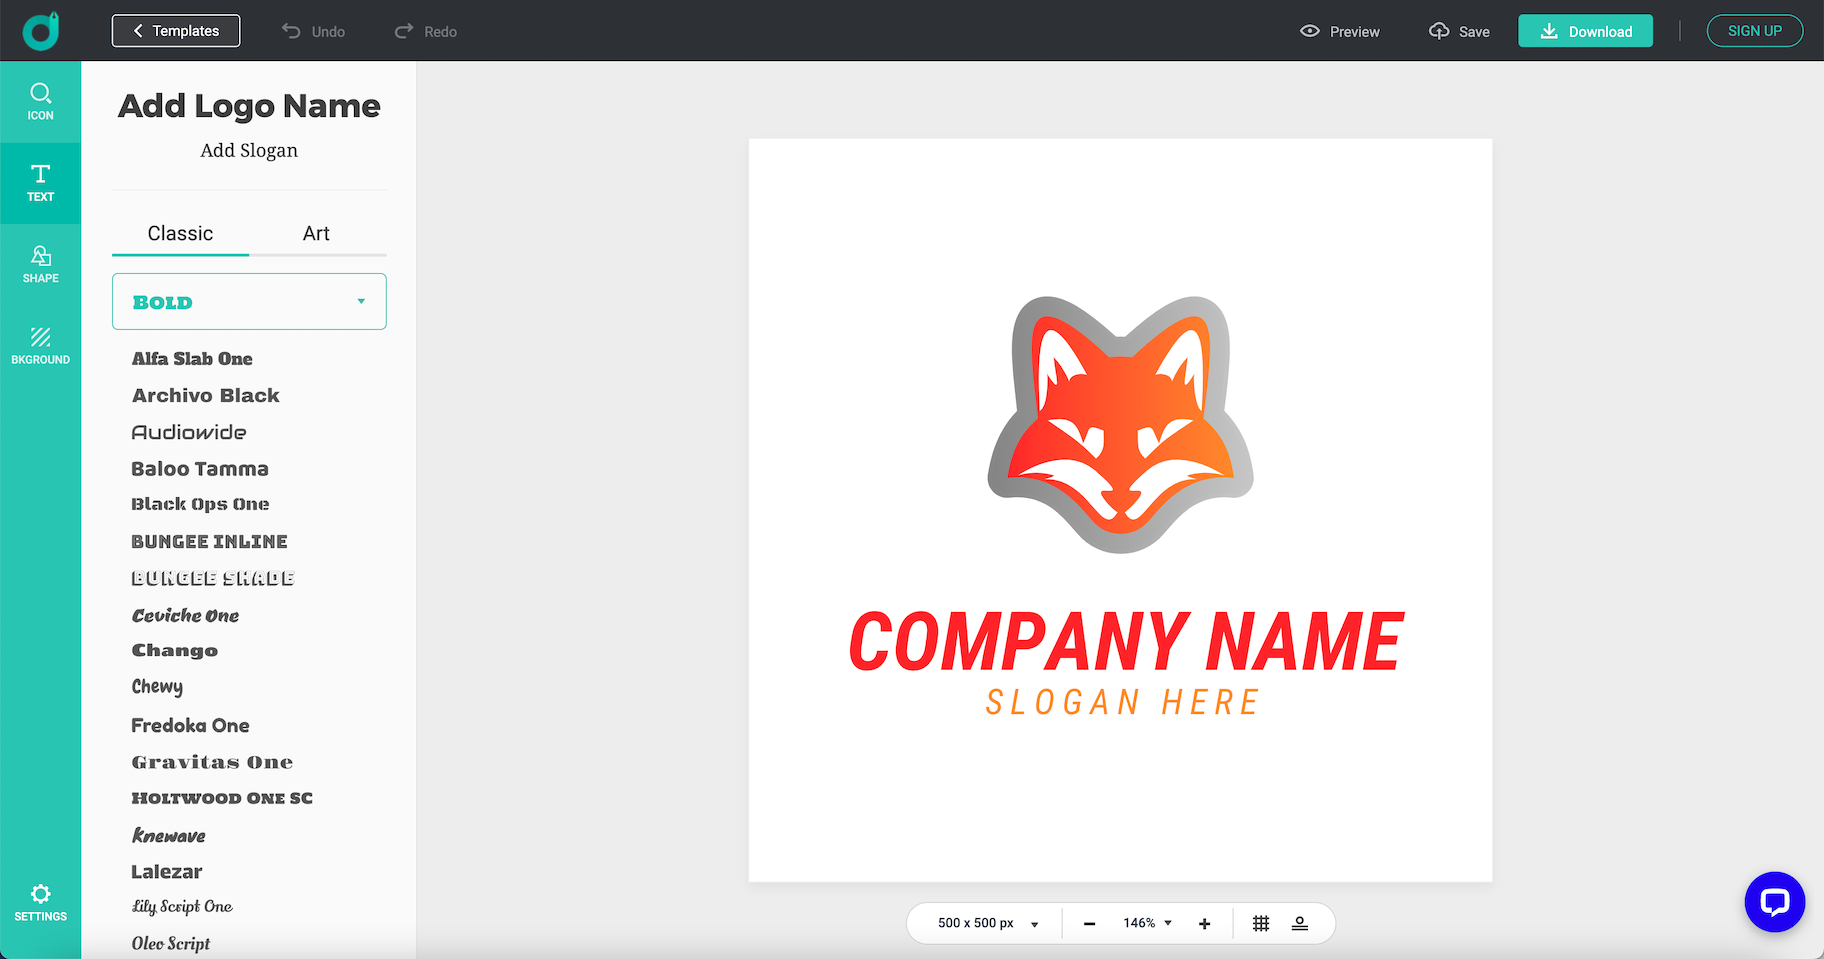Choose the Archivo Black font
Viewport: 1824px width, 959px height.
coord(205,396)
